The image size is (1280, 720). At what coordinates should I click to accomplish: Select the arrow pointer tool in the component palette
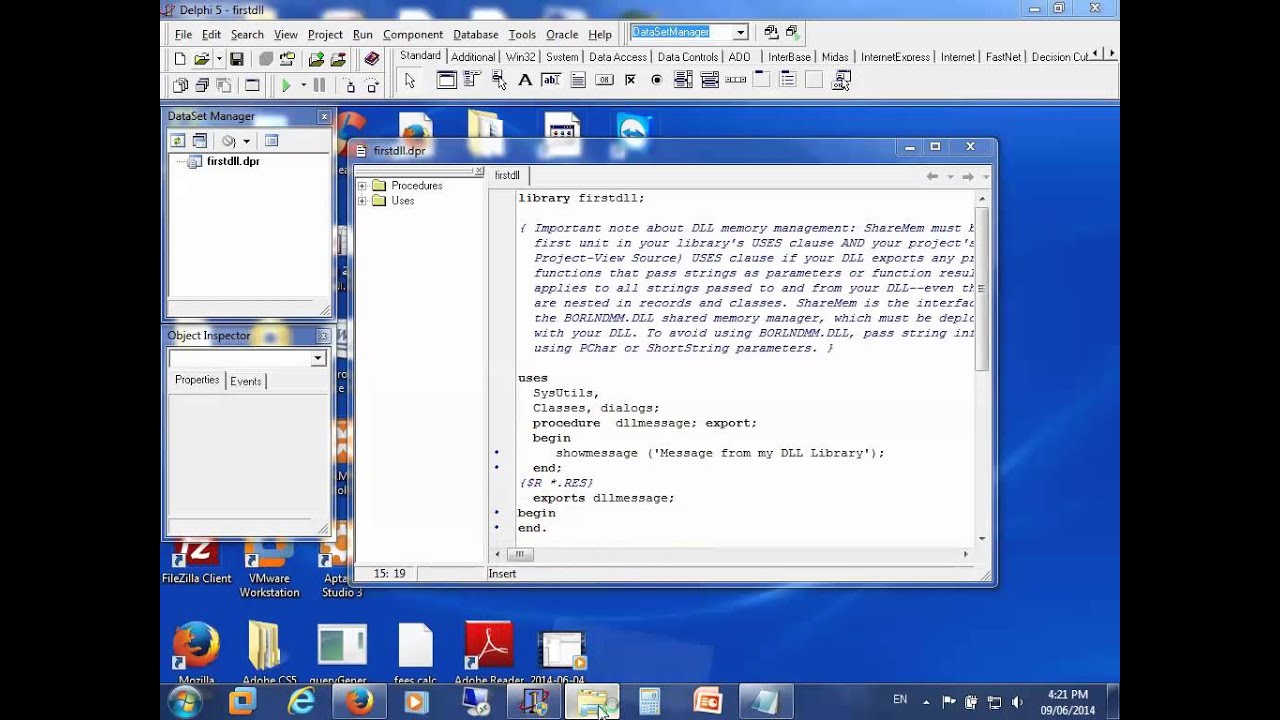[x=410, y=81]
